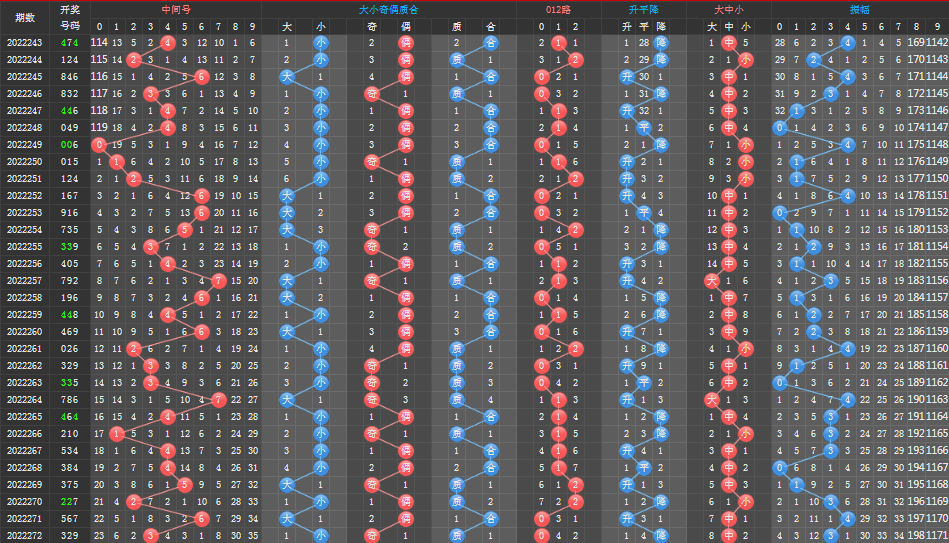The height and width of the screenshot is (543, 949).
Task: Select the 振幅 section header
Action: [x=859, y=10]
